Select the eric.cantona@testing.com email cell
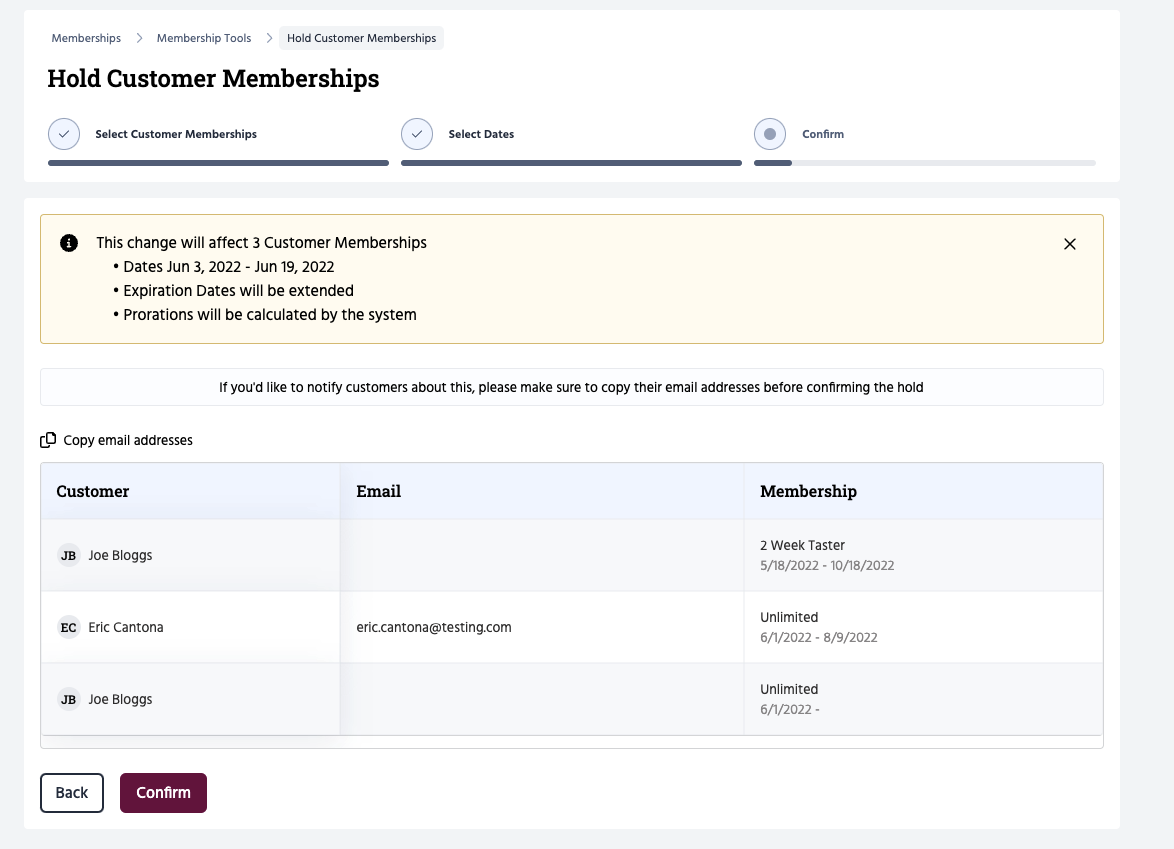Image resolution: width=1174 pixels, height=849 pixels. 434,627
